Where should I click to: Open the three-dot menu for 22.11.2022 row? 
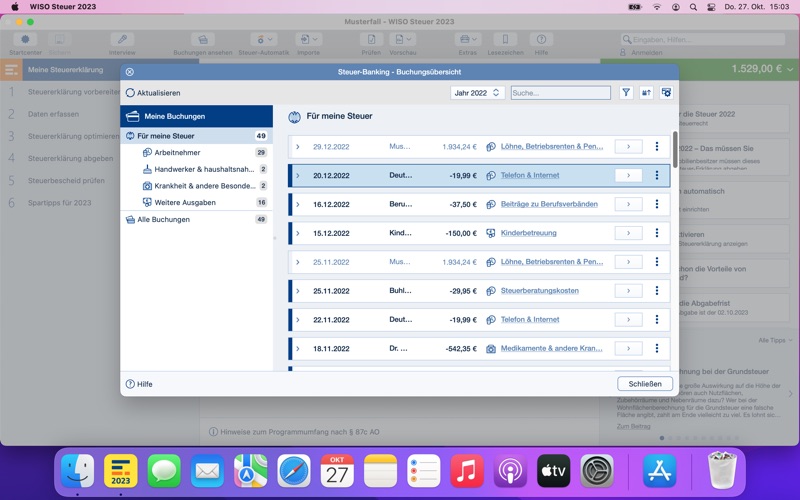coord(657,320)
